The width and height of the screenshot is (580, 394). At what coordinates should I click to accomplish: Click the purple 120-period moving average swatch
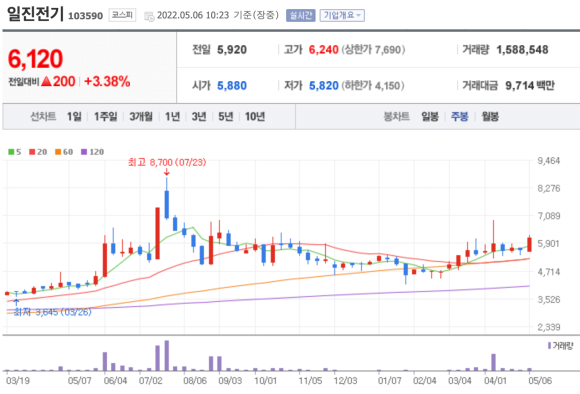point(84,152)
